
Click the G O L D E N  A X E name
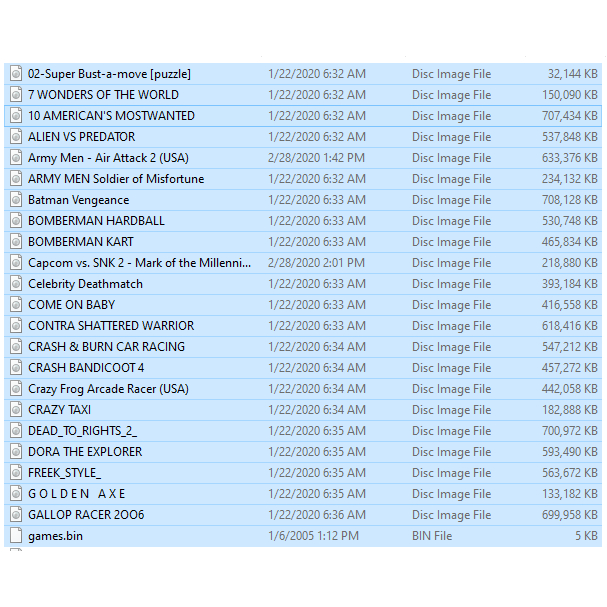[76, 494]
